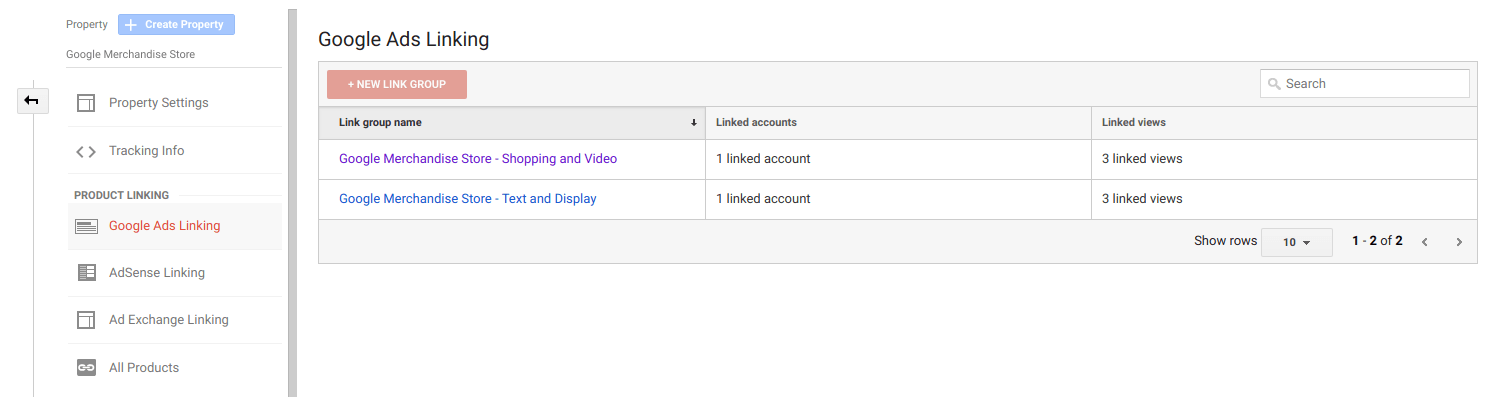Viewport: 1496px width, 397px height.
Task: Click the Google Ads Linking icon
Action: click(x=86, y=226)
